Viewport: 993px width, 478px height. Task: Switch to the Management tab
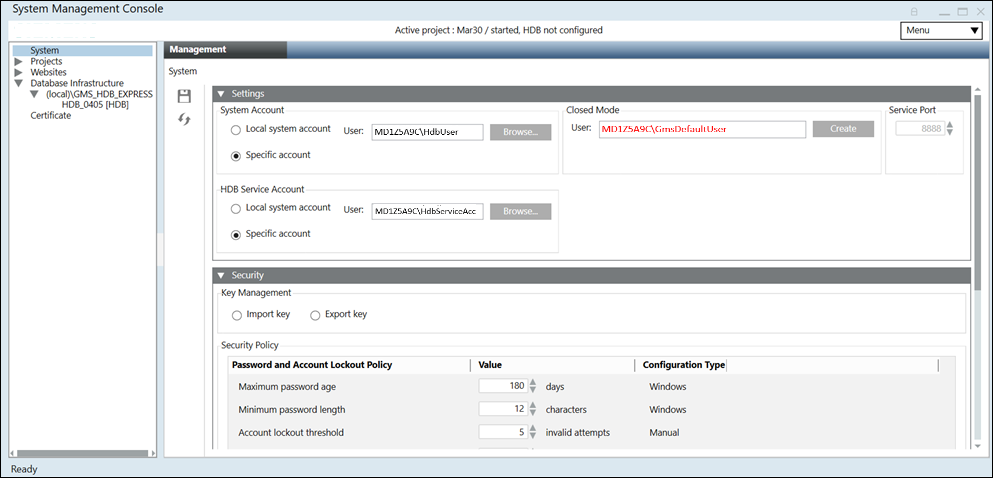(198, 49)
